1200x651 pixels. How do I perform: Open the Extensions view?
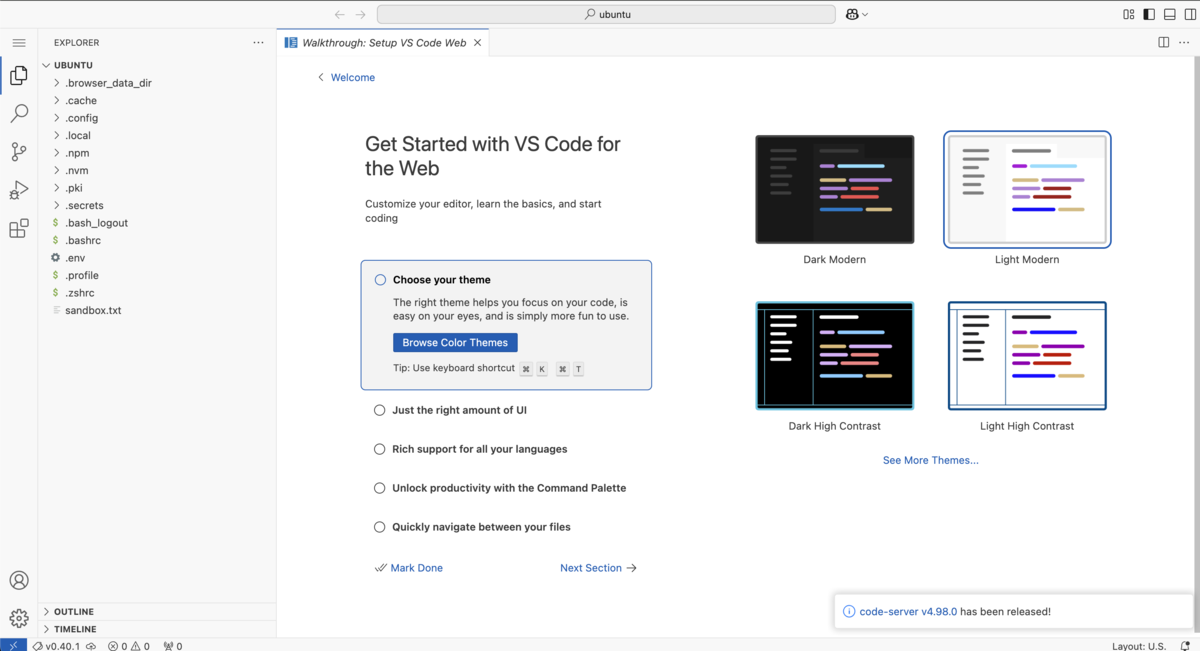tap(19, 229)
